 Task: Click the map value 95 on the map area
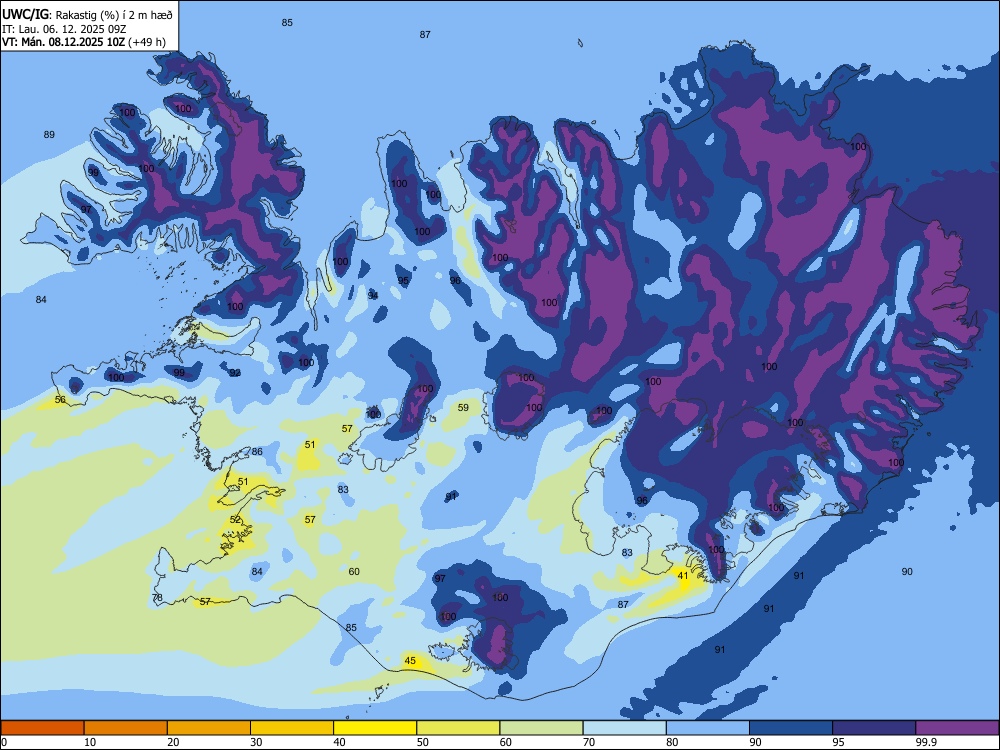tap(403, 281)
